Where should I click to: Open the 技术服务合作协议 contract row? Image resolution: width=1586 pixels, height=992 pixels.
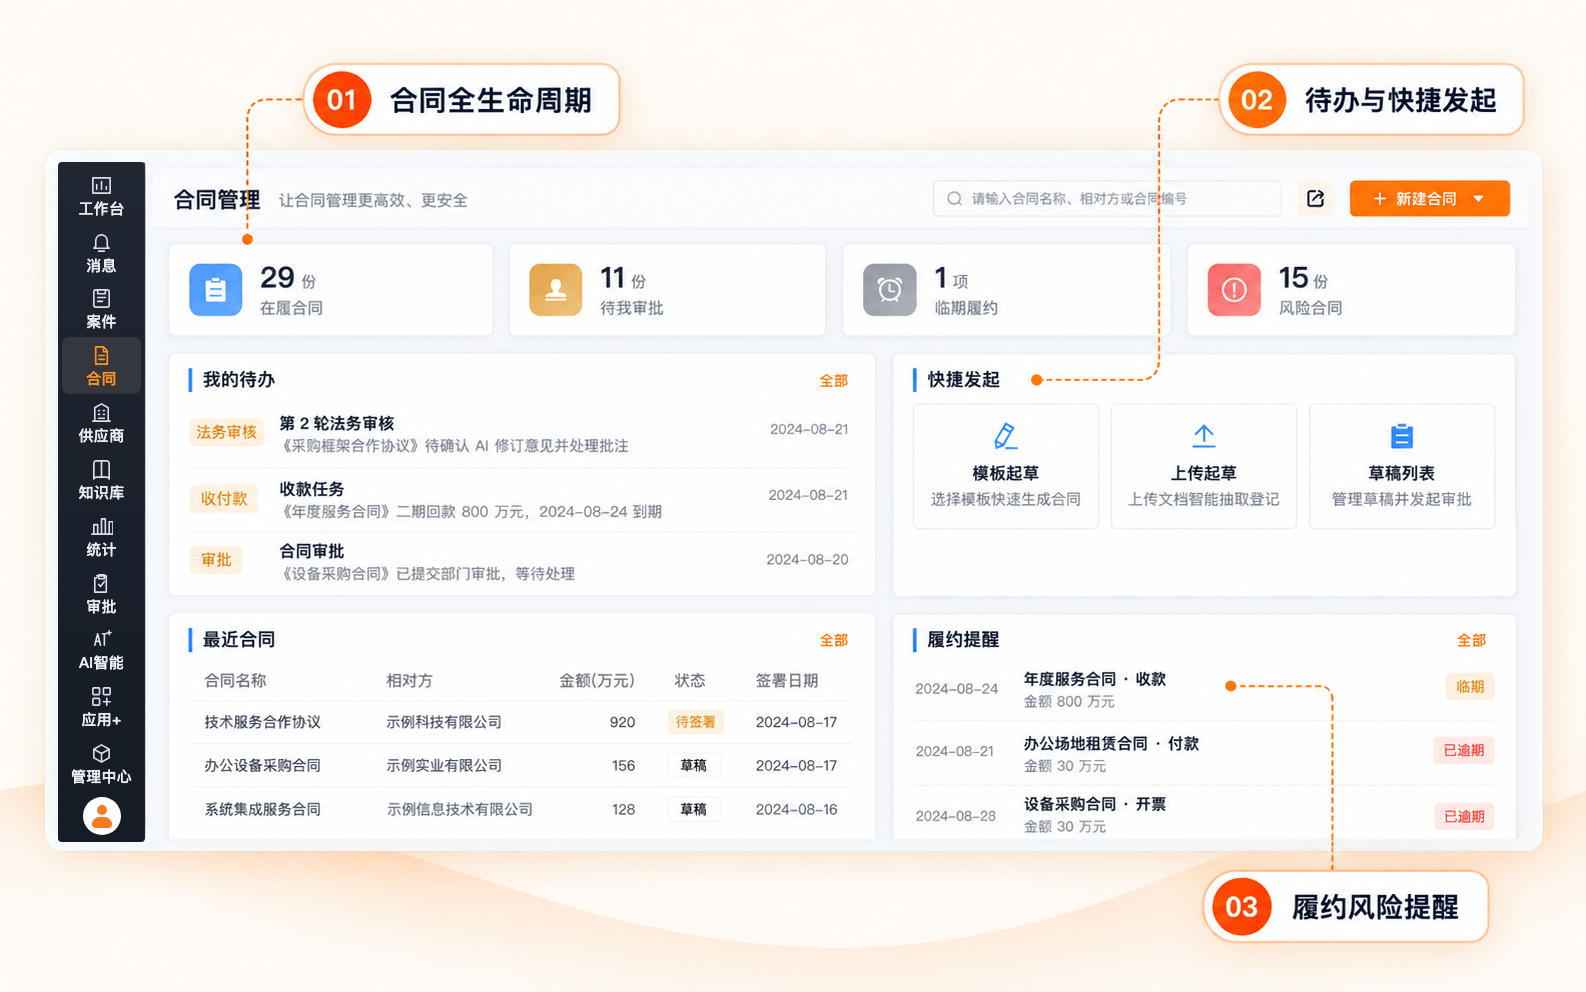[x=520, y=722]
